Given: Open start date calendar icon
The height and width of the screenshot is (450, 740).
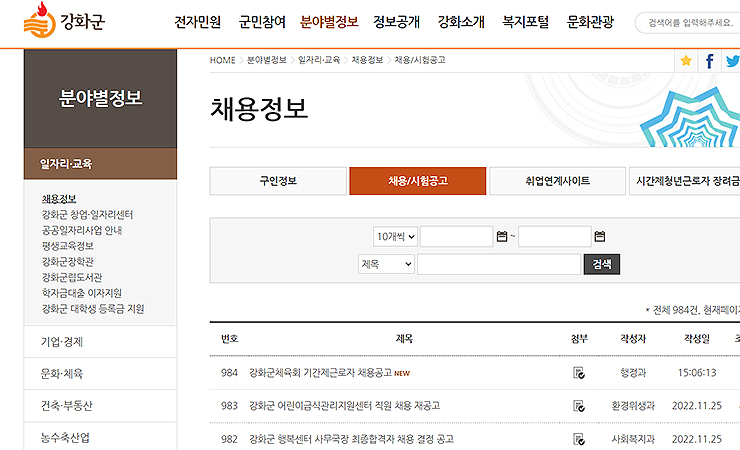Looking at the screenshot, I should (502, 236).
